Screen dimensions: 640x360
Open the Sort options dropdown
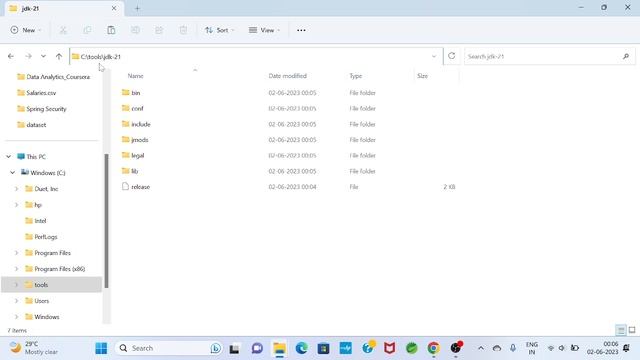click(220, 30)
